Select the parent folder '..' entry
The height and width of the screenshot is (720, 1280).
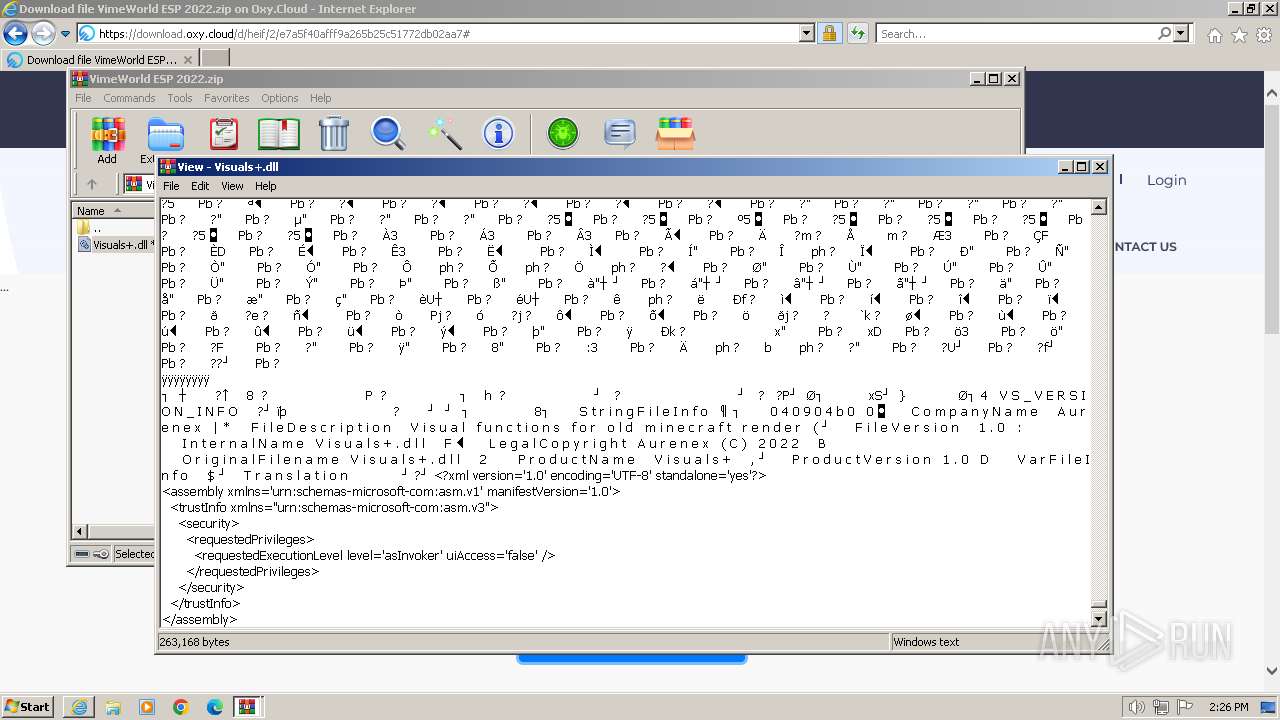[x=96, y=228]
